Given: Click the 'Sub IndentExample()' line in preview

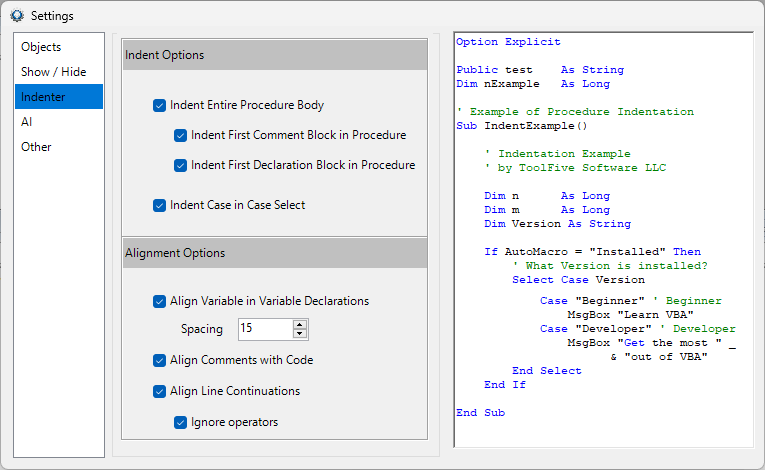Looking at the screenshot, I should (522, 126).
